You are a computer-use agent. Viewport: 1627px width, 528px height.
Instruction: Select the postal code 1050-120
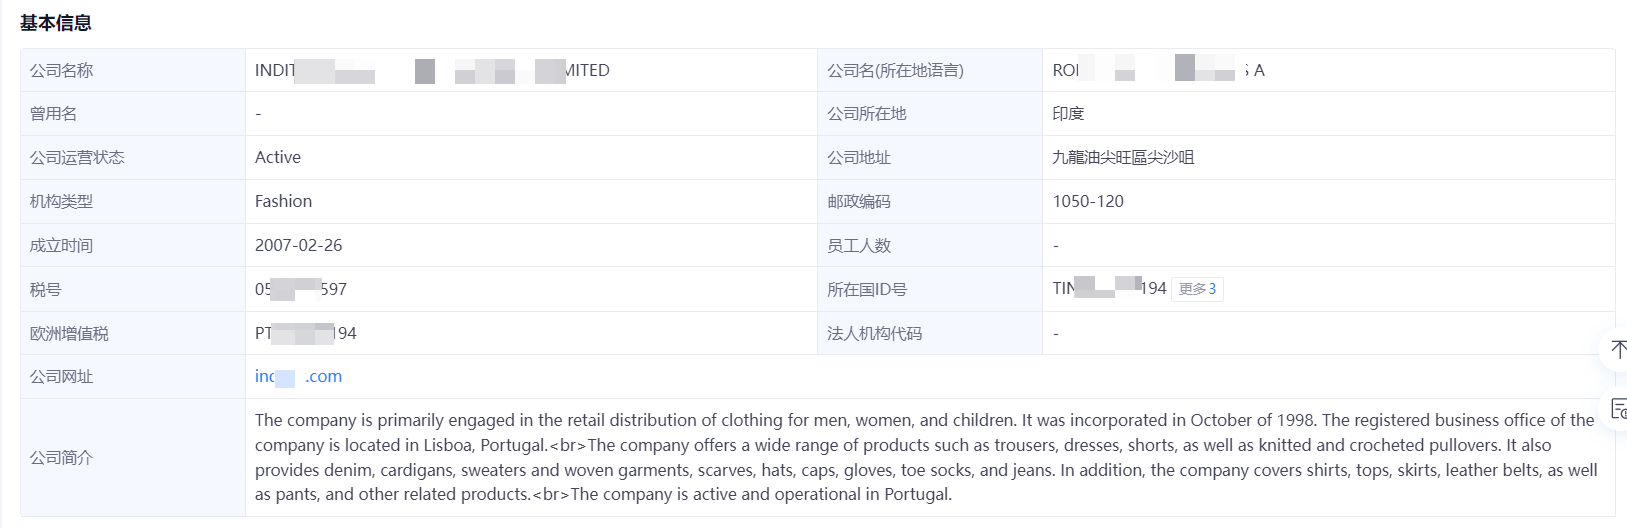[x=1088, y=201]
